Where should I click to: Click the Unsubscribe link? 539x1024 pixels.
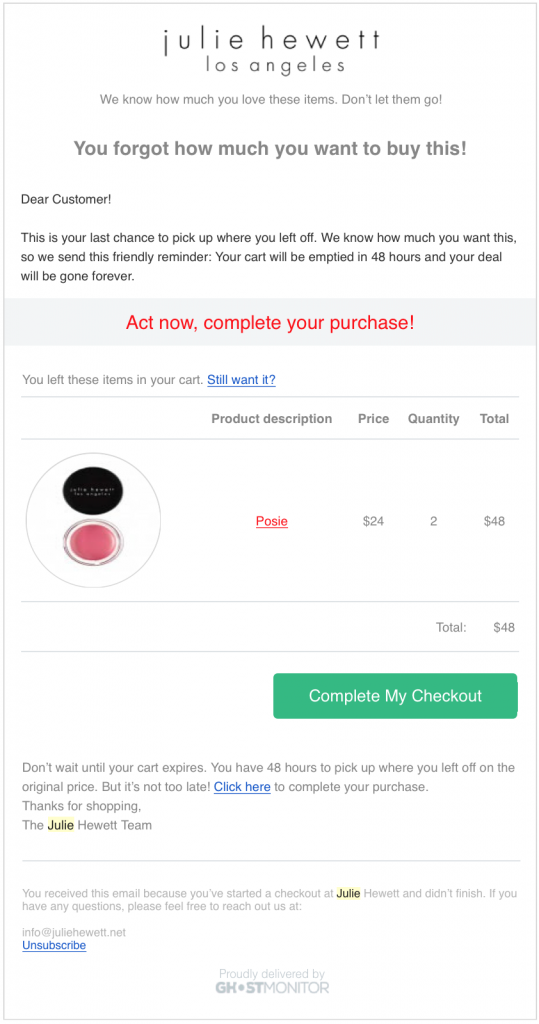point(54,945)
